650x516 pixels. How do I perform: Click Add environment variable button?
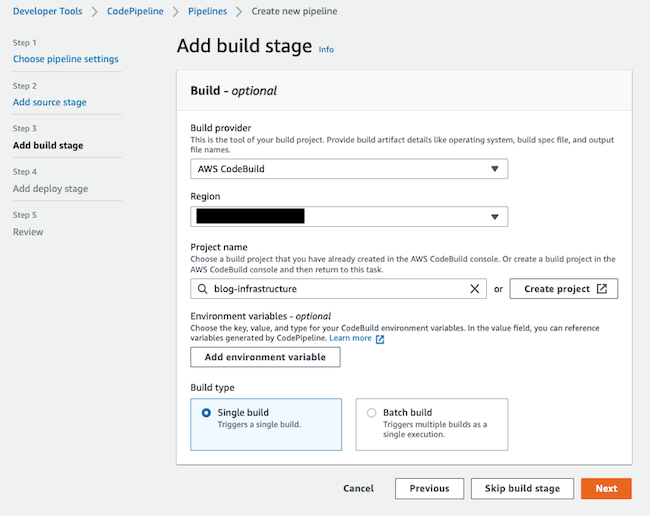[x=265, y=357]
